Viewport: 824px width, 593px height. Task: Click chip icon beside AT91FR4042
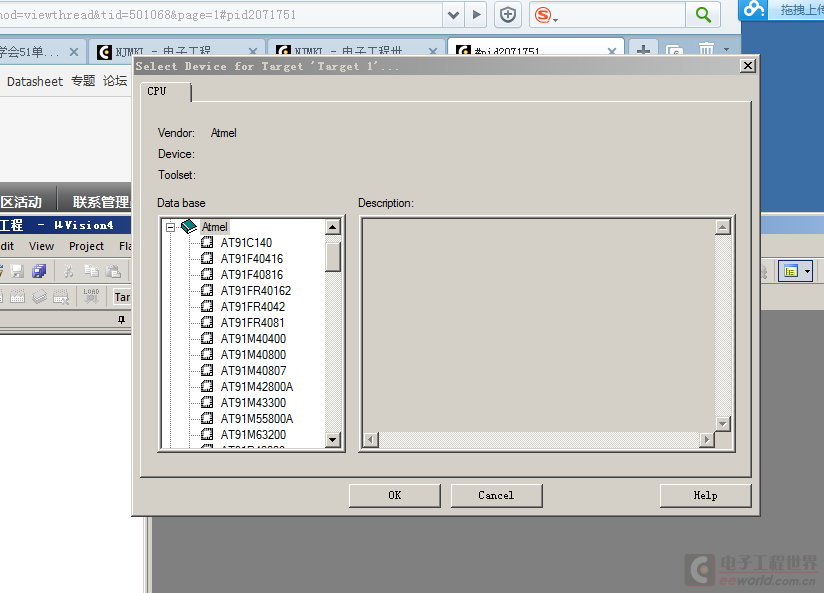click(x=207, y=306)
